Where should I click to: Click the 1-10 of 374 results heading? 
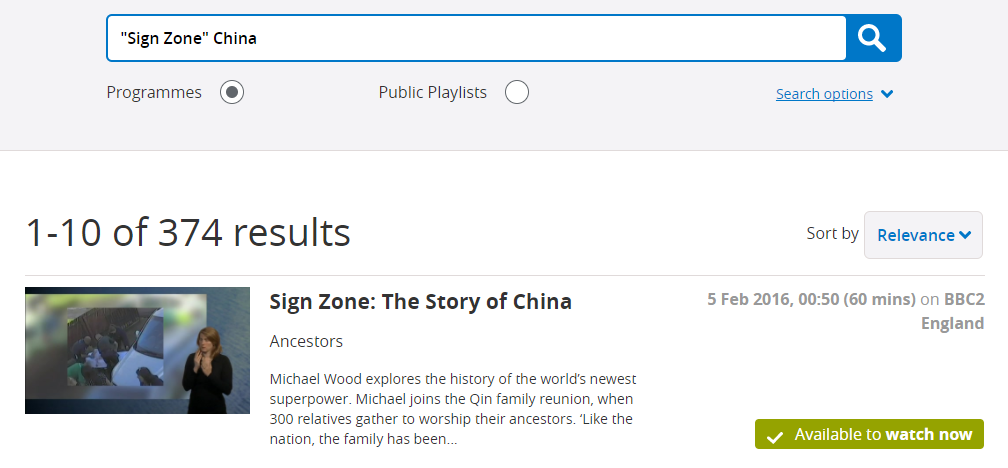(188, 232)
